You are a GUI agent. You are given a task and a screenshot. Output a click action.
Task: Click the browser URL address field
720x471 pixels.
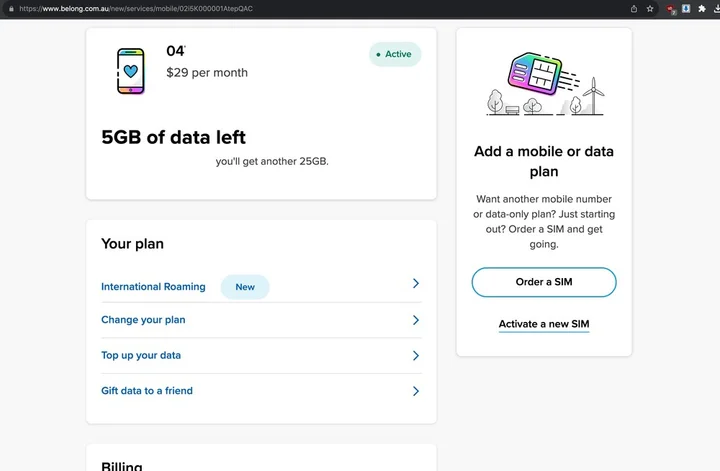(x=300, y=8)
